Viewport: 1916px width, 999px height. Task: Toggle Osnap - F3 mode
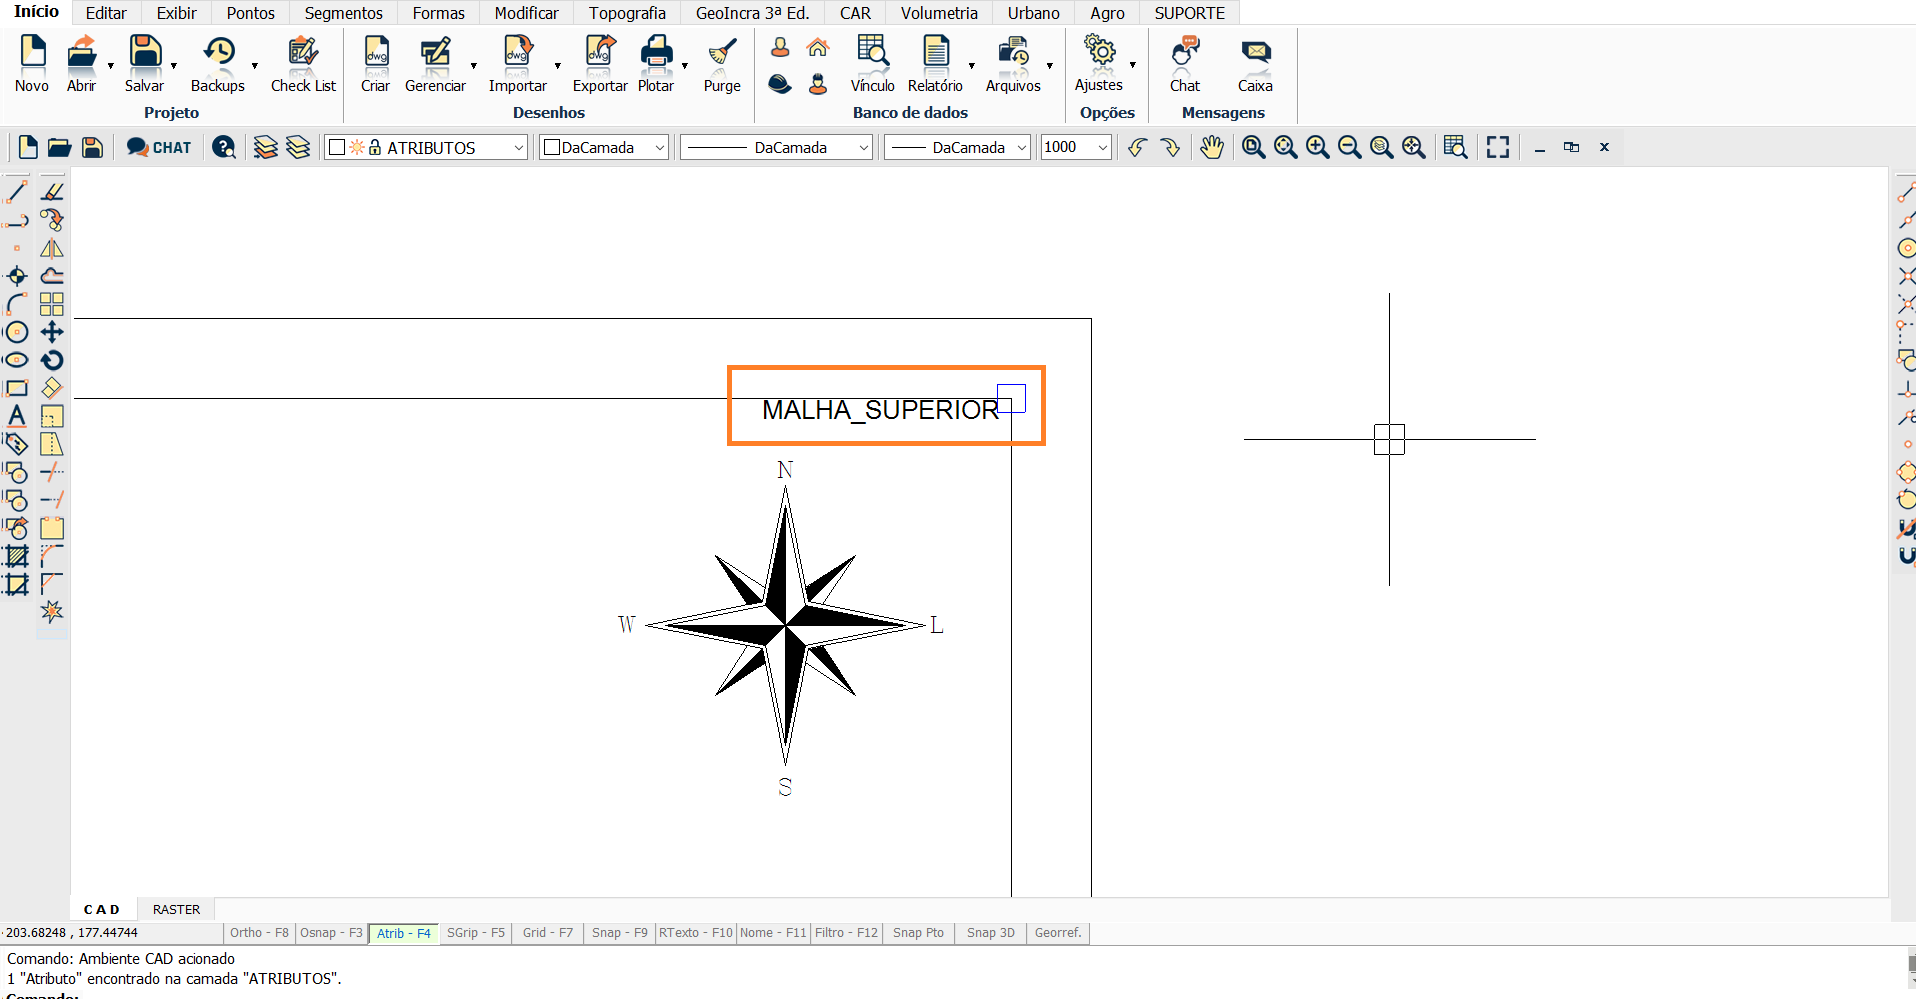coord(331,933)
